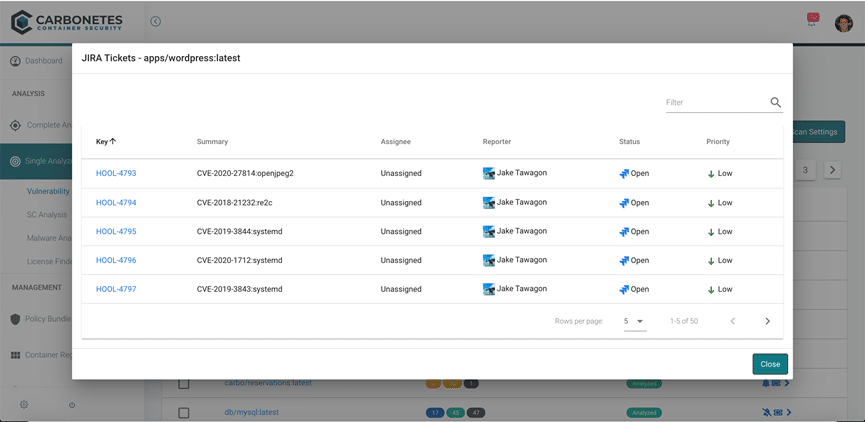
Task: Click vulnerability count 17 badge for db/mysql
Action: [435, 412]
